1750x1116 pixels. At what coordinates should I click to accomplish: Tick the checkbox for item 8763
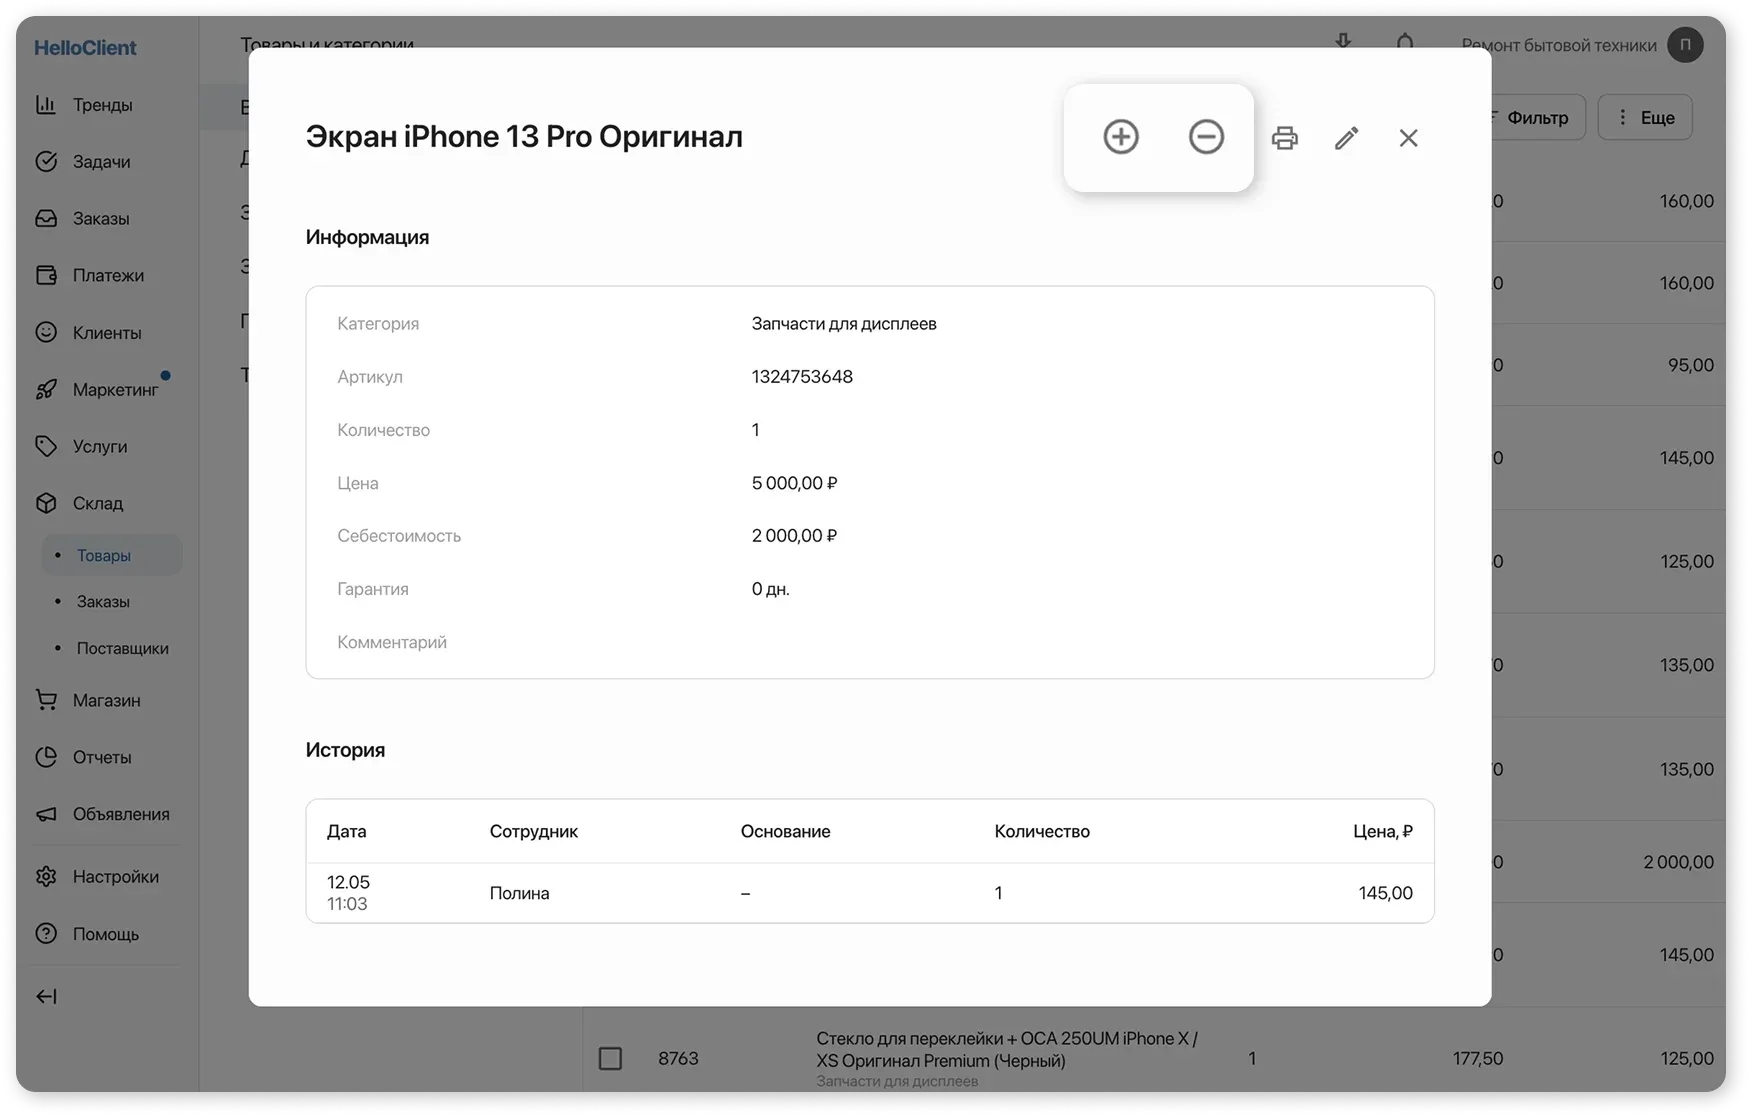coord(610,1058)
